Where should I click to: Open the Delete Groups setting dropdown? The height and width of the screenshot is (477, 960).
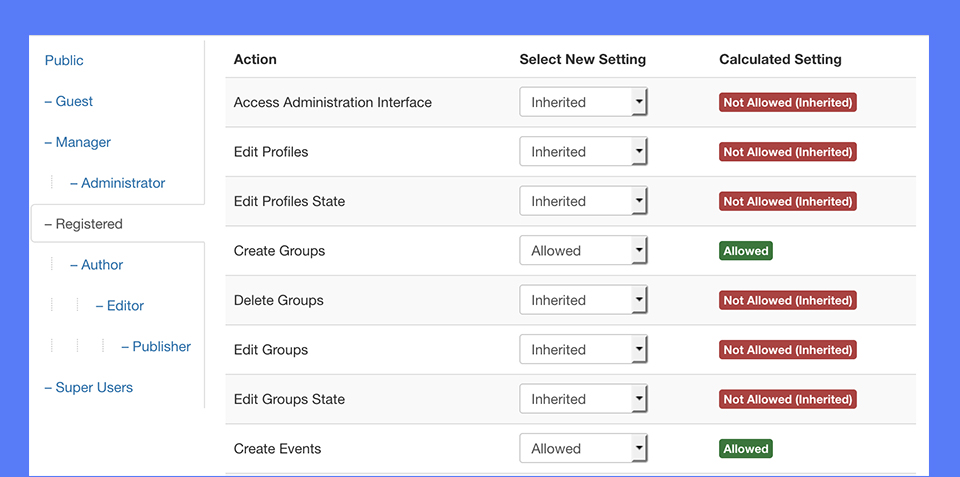coord(583,300)
